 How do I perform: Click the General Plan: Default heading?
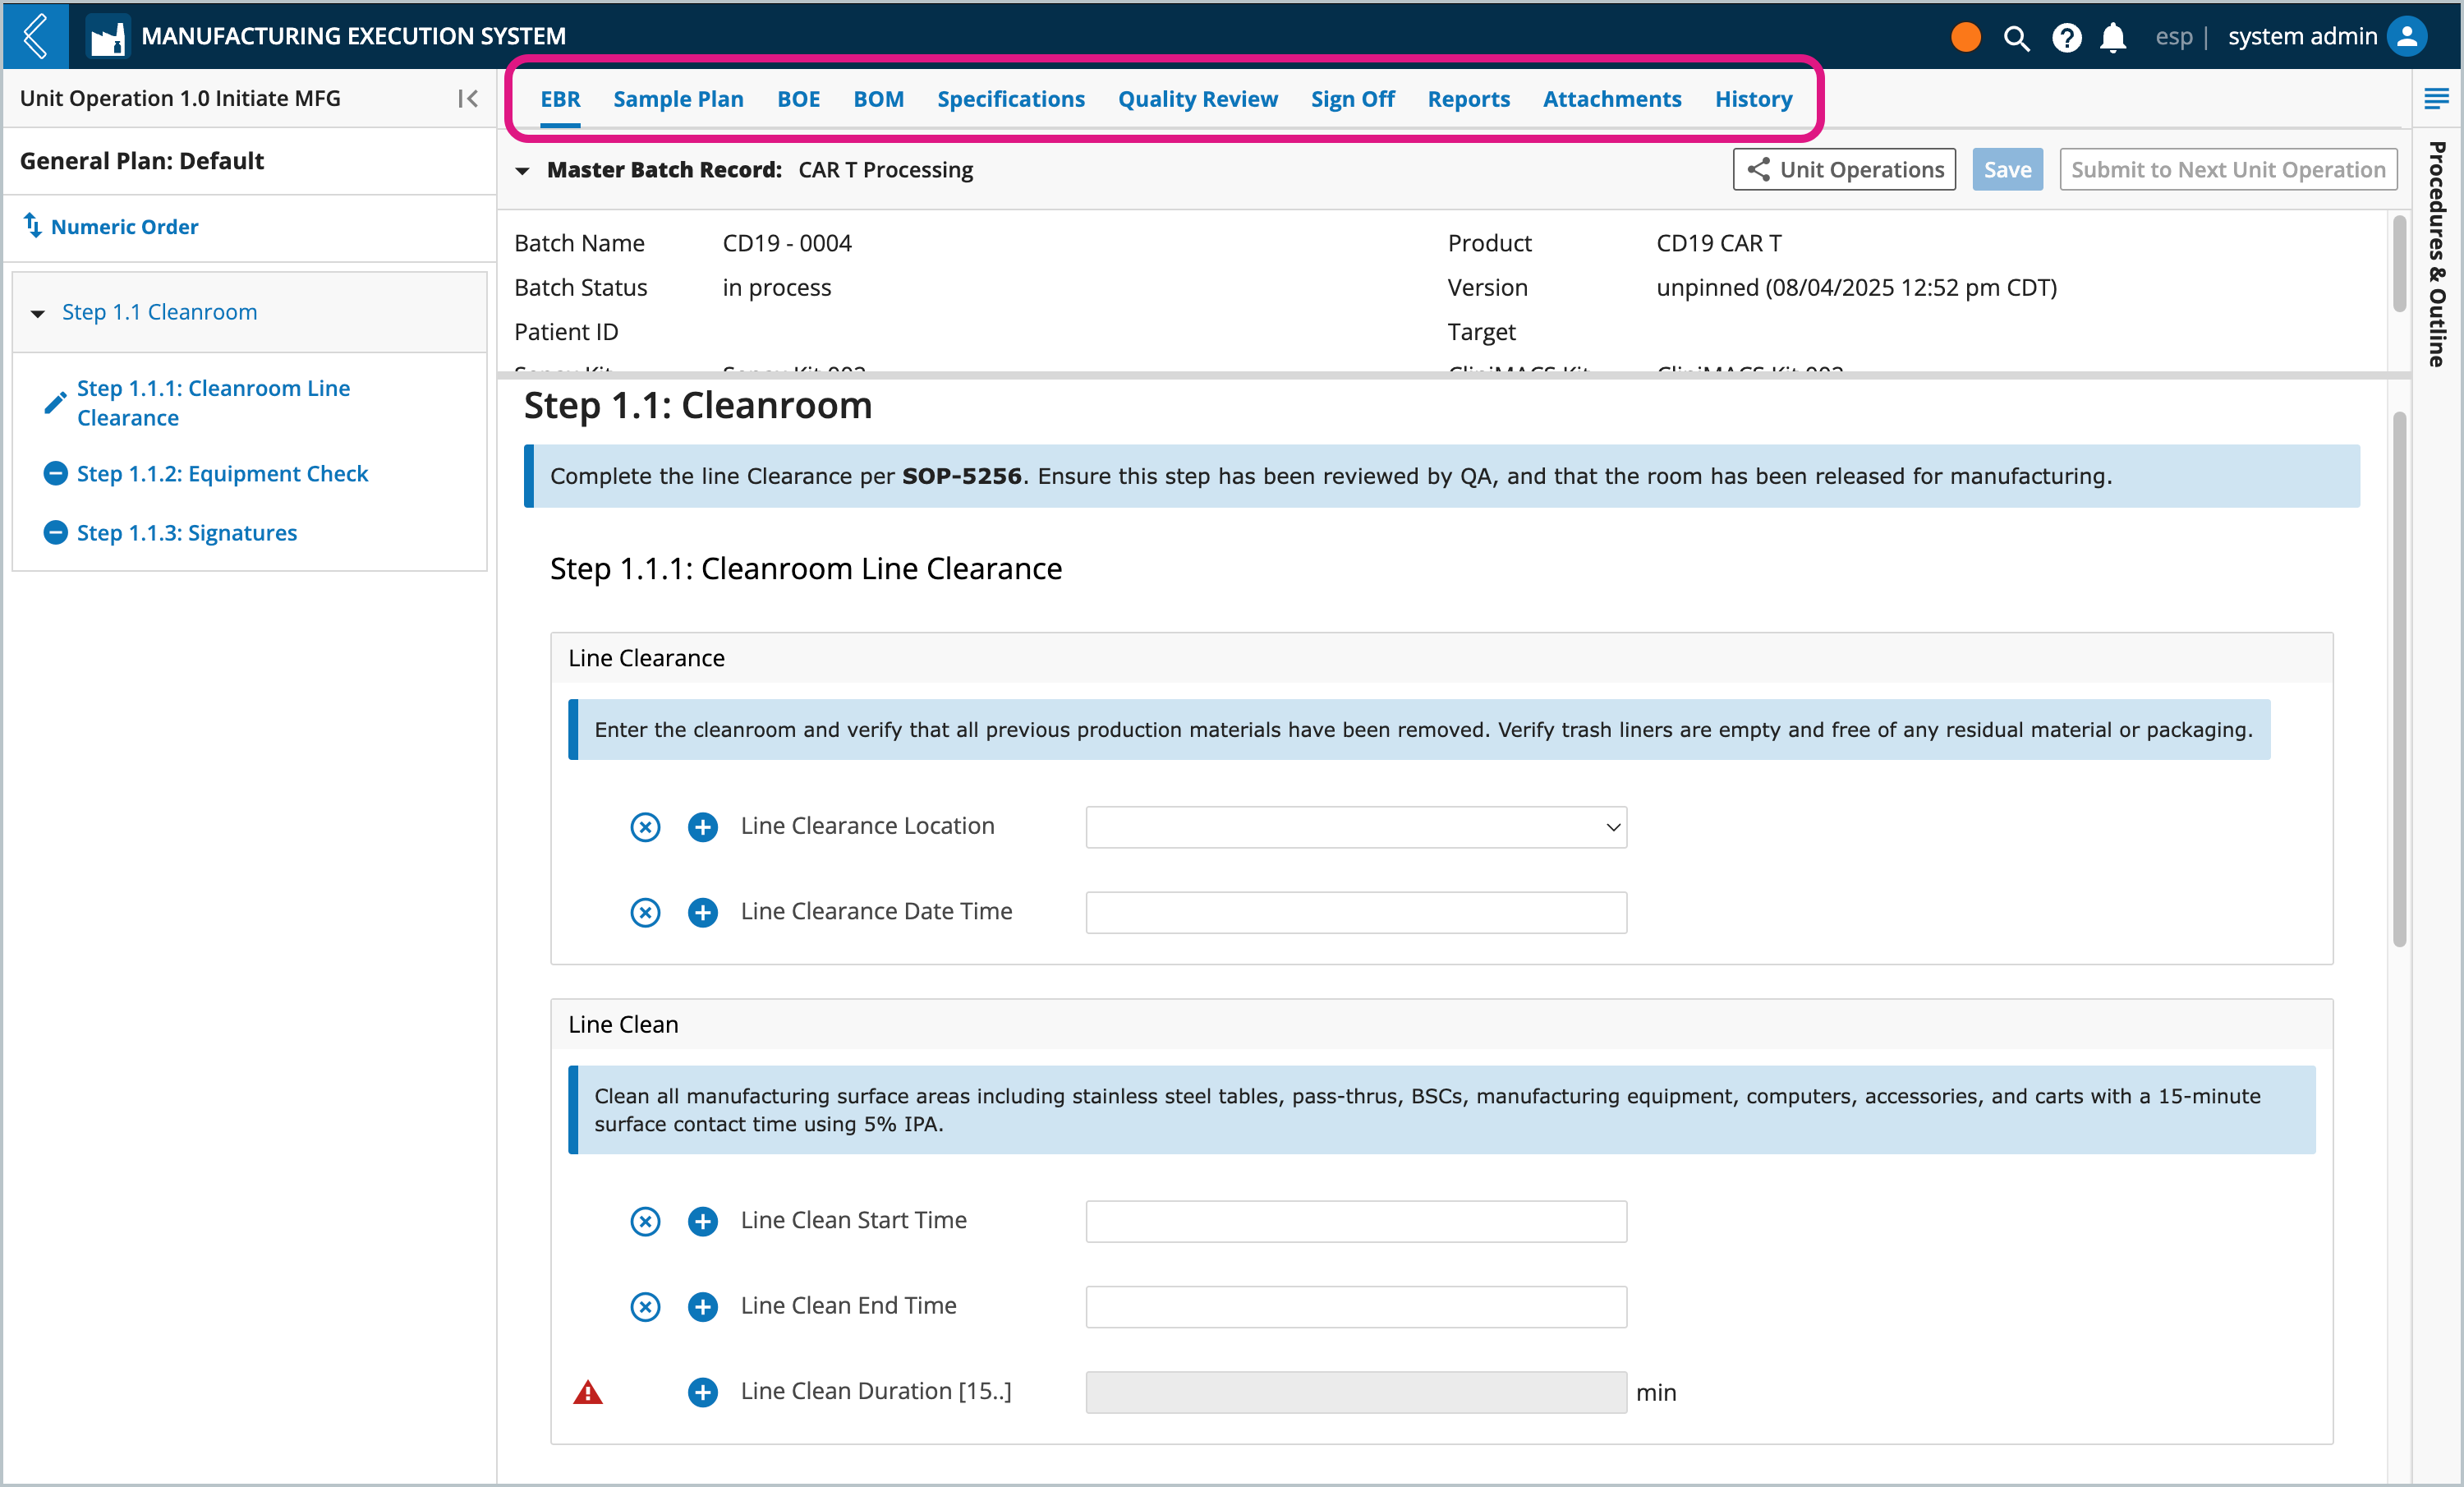(x=142, y=161)
